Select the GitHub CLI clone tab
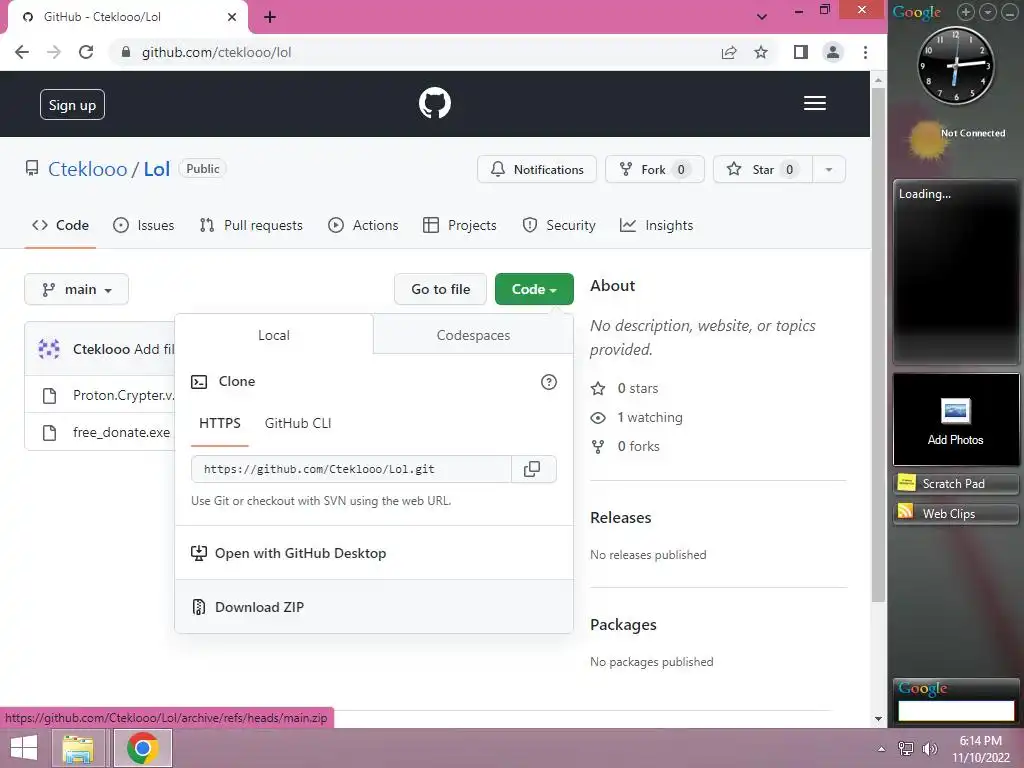 298,423
